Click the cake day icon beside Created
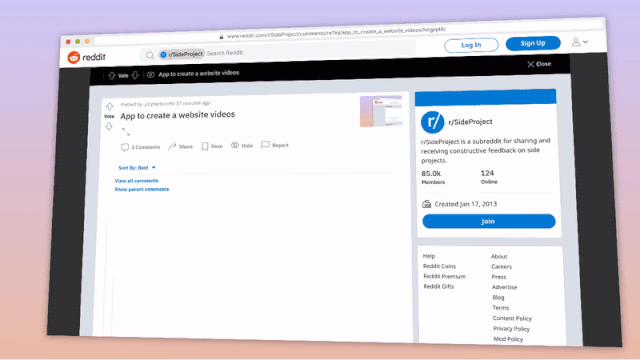The image size is (640, 360). tap(427, 204)
